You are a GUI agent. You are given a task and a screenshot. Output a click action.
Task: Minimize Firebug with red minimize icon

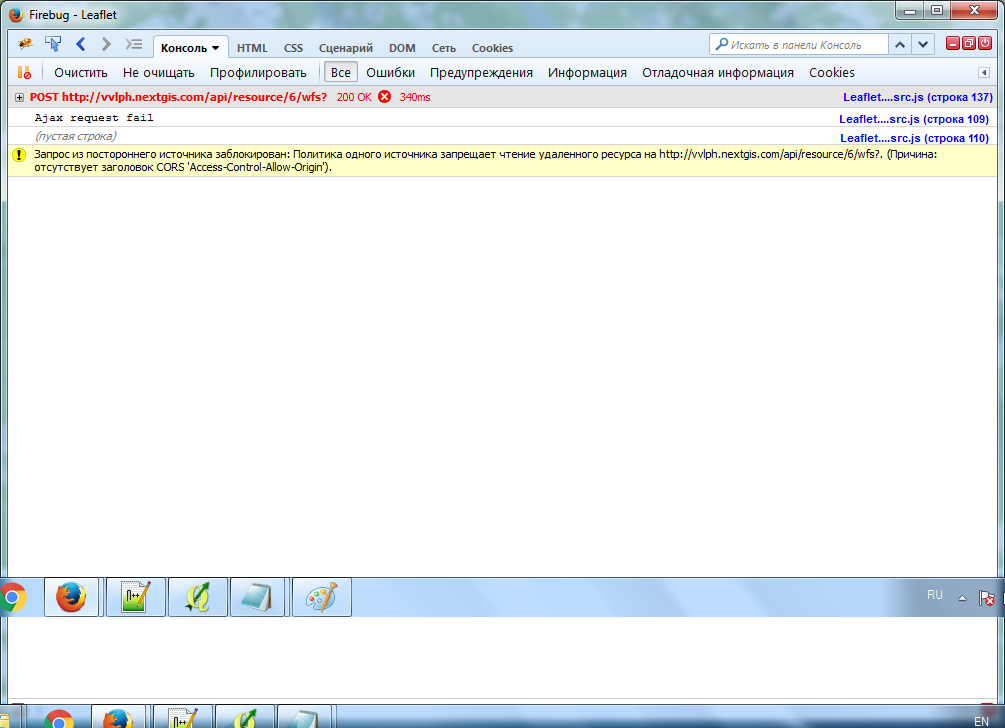click(953, 44)
